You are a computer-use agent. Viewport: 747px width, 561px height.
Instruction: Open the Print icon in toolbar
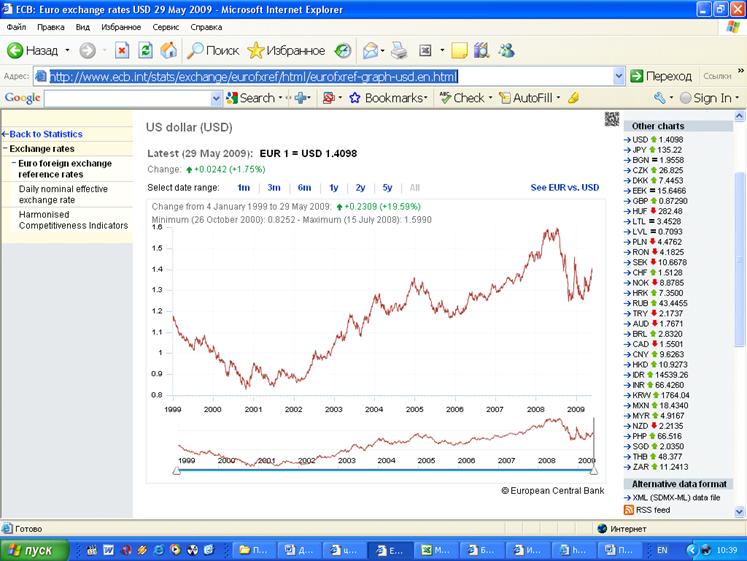point(399,50)
